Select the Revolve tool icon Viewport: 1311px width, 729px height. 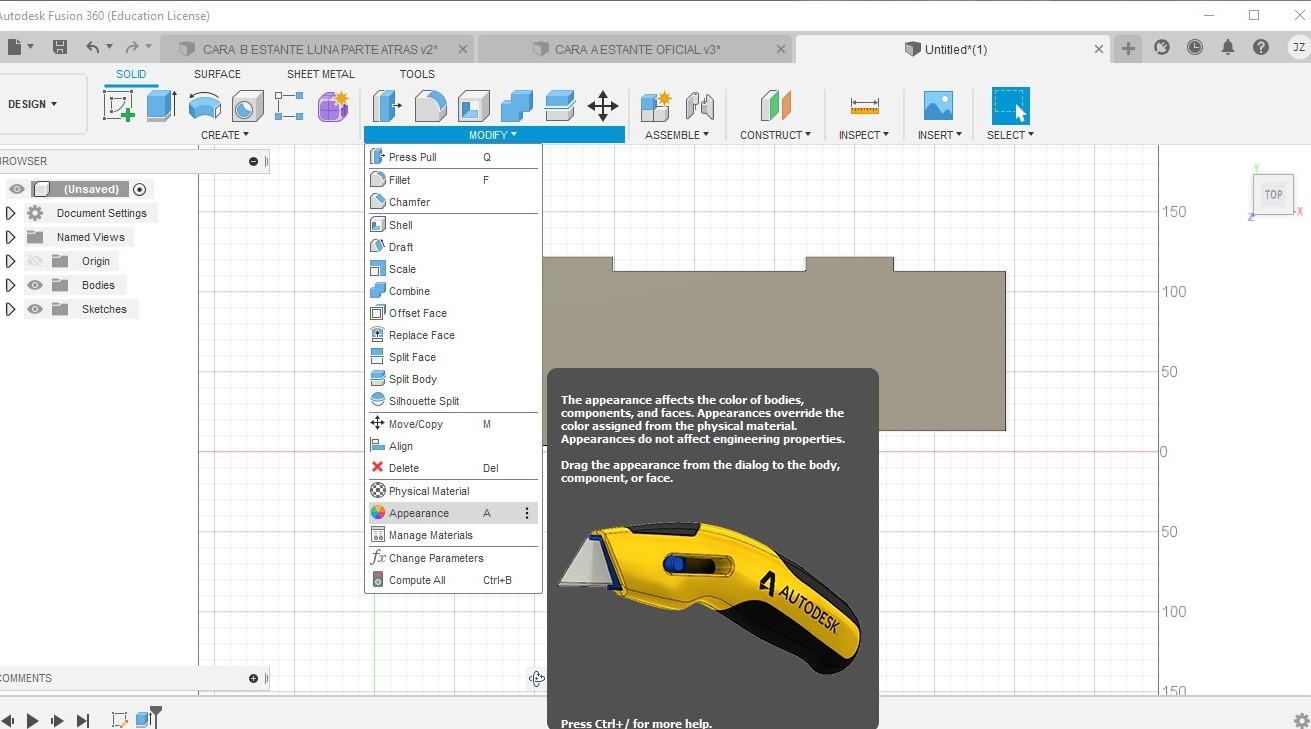[204, 105]
